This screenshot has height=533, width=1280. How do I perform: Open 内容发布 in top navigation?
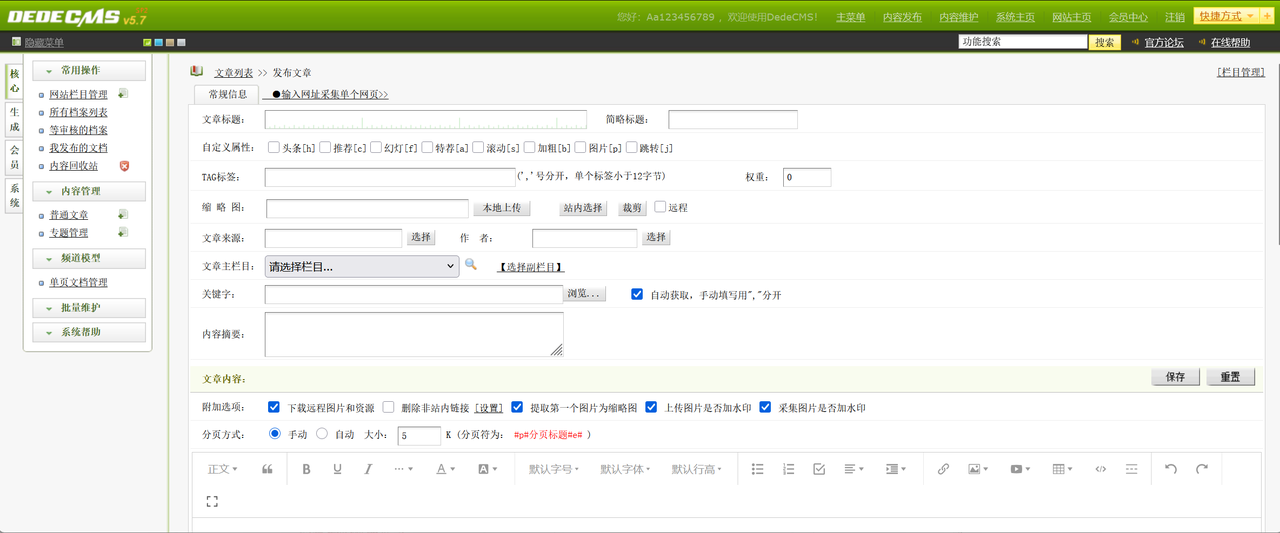(x=902, y=17)
